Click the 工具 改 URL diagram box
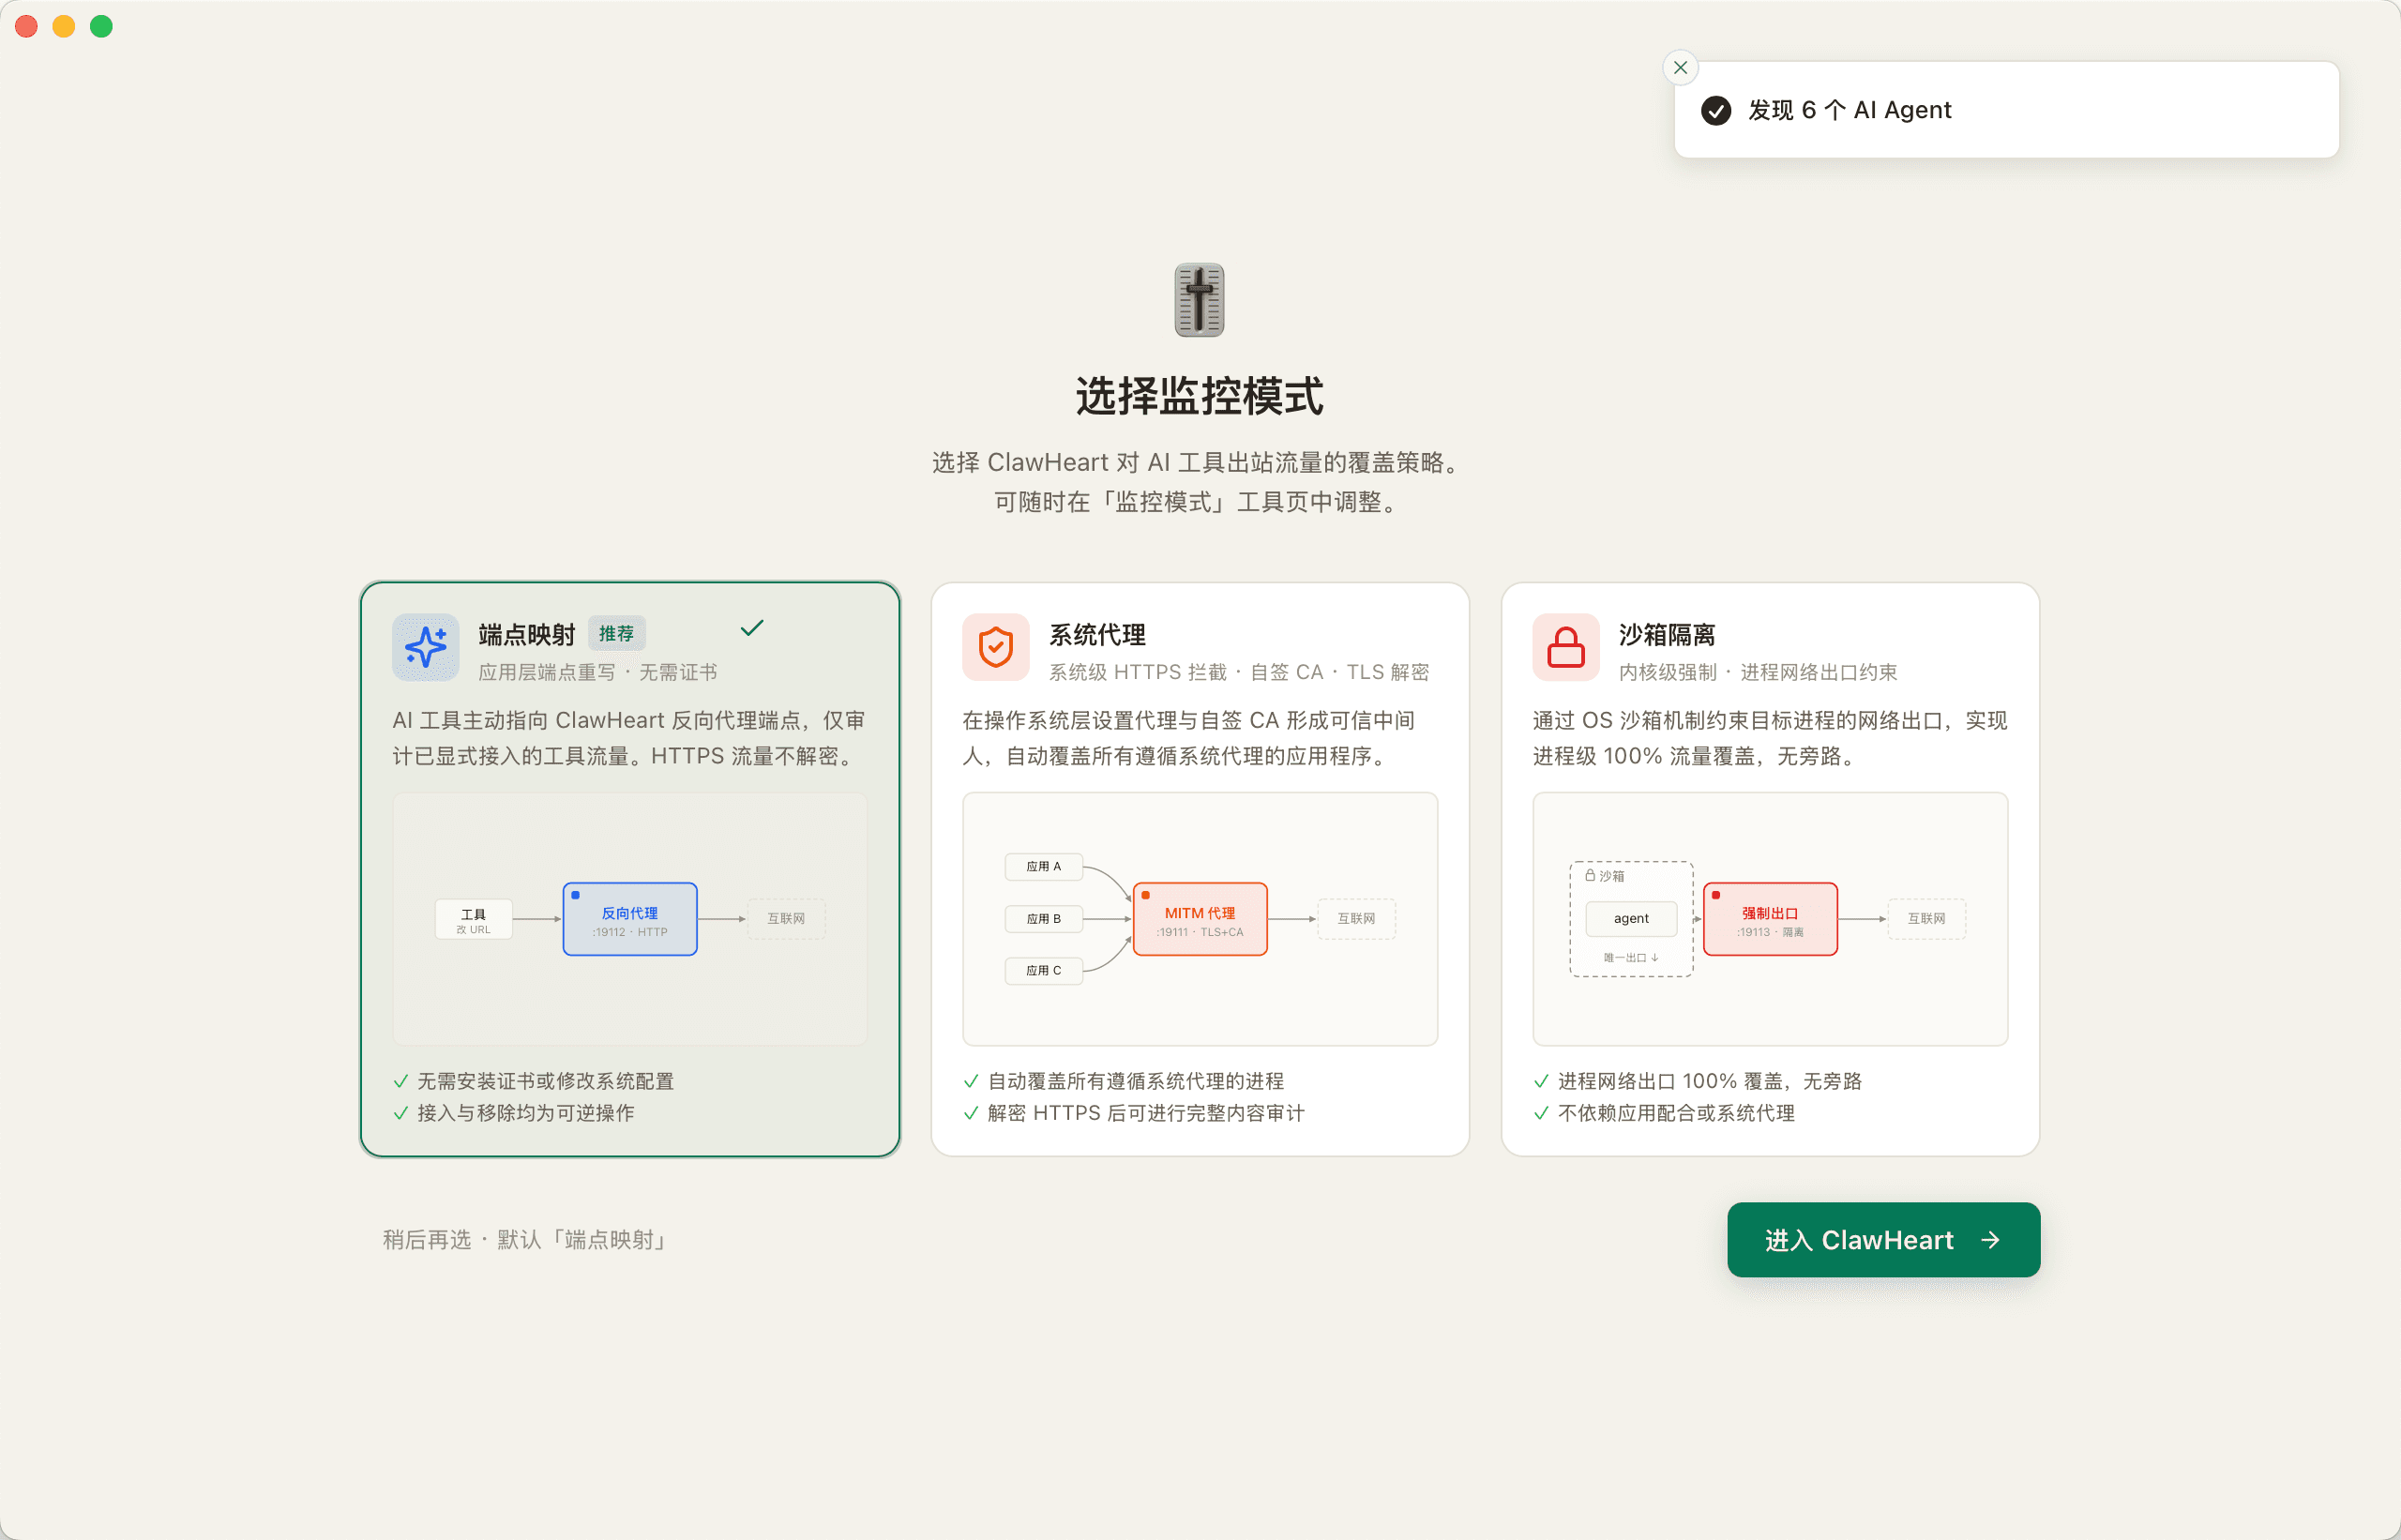This screenshot has width=2401, height=1540. point(474,919)
